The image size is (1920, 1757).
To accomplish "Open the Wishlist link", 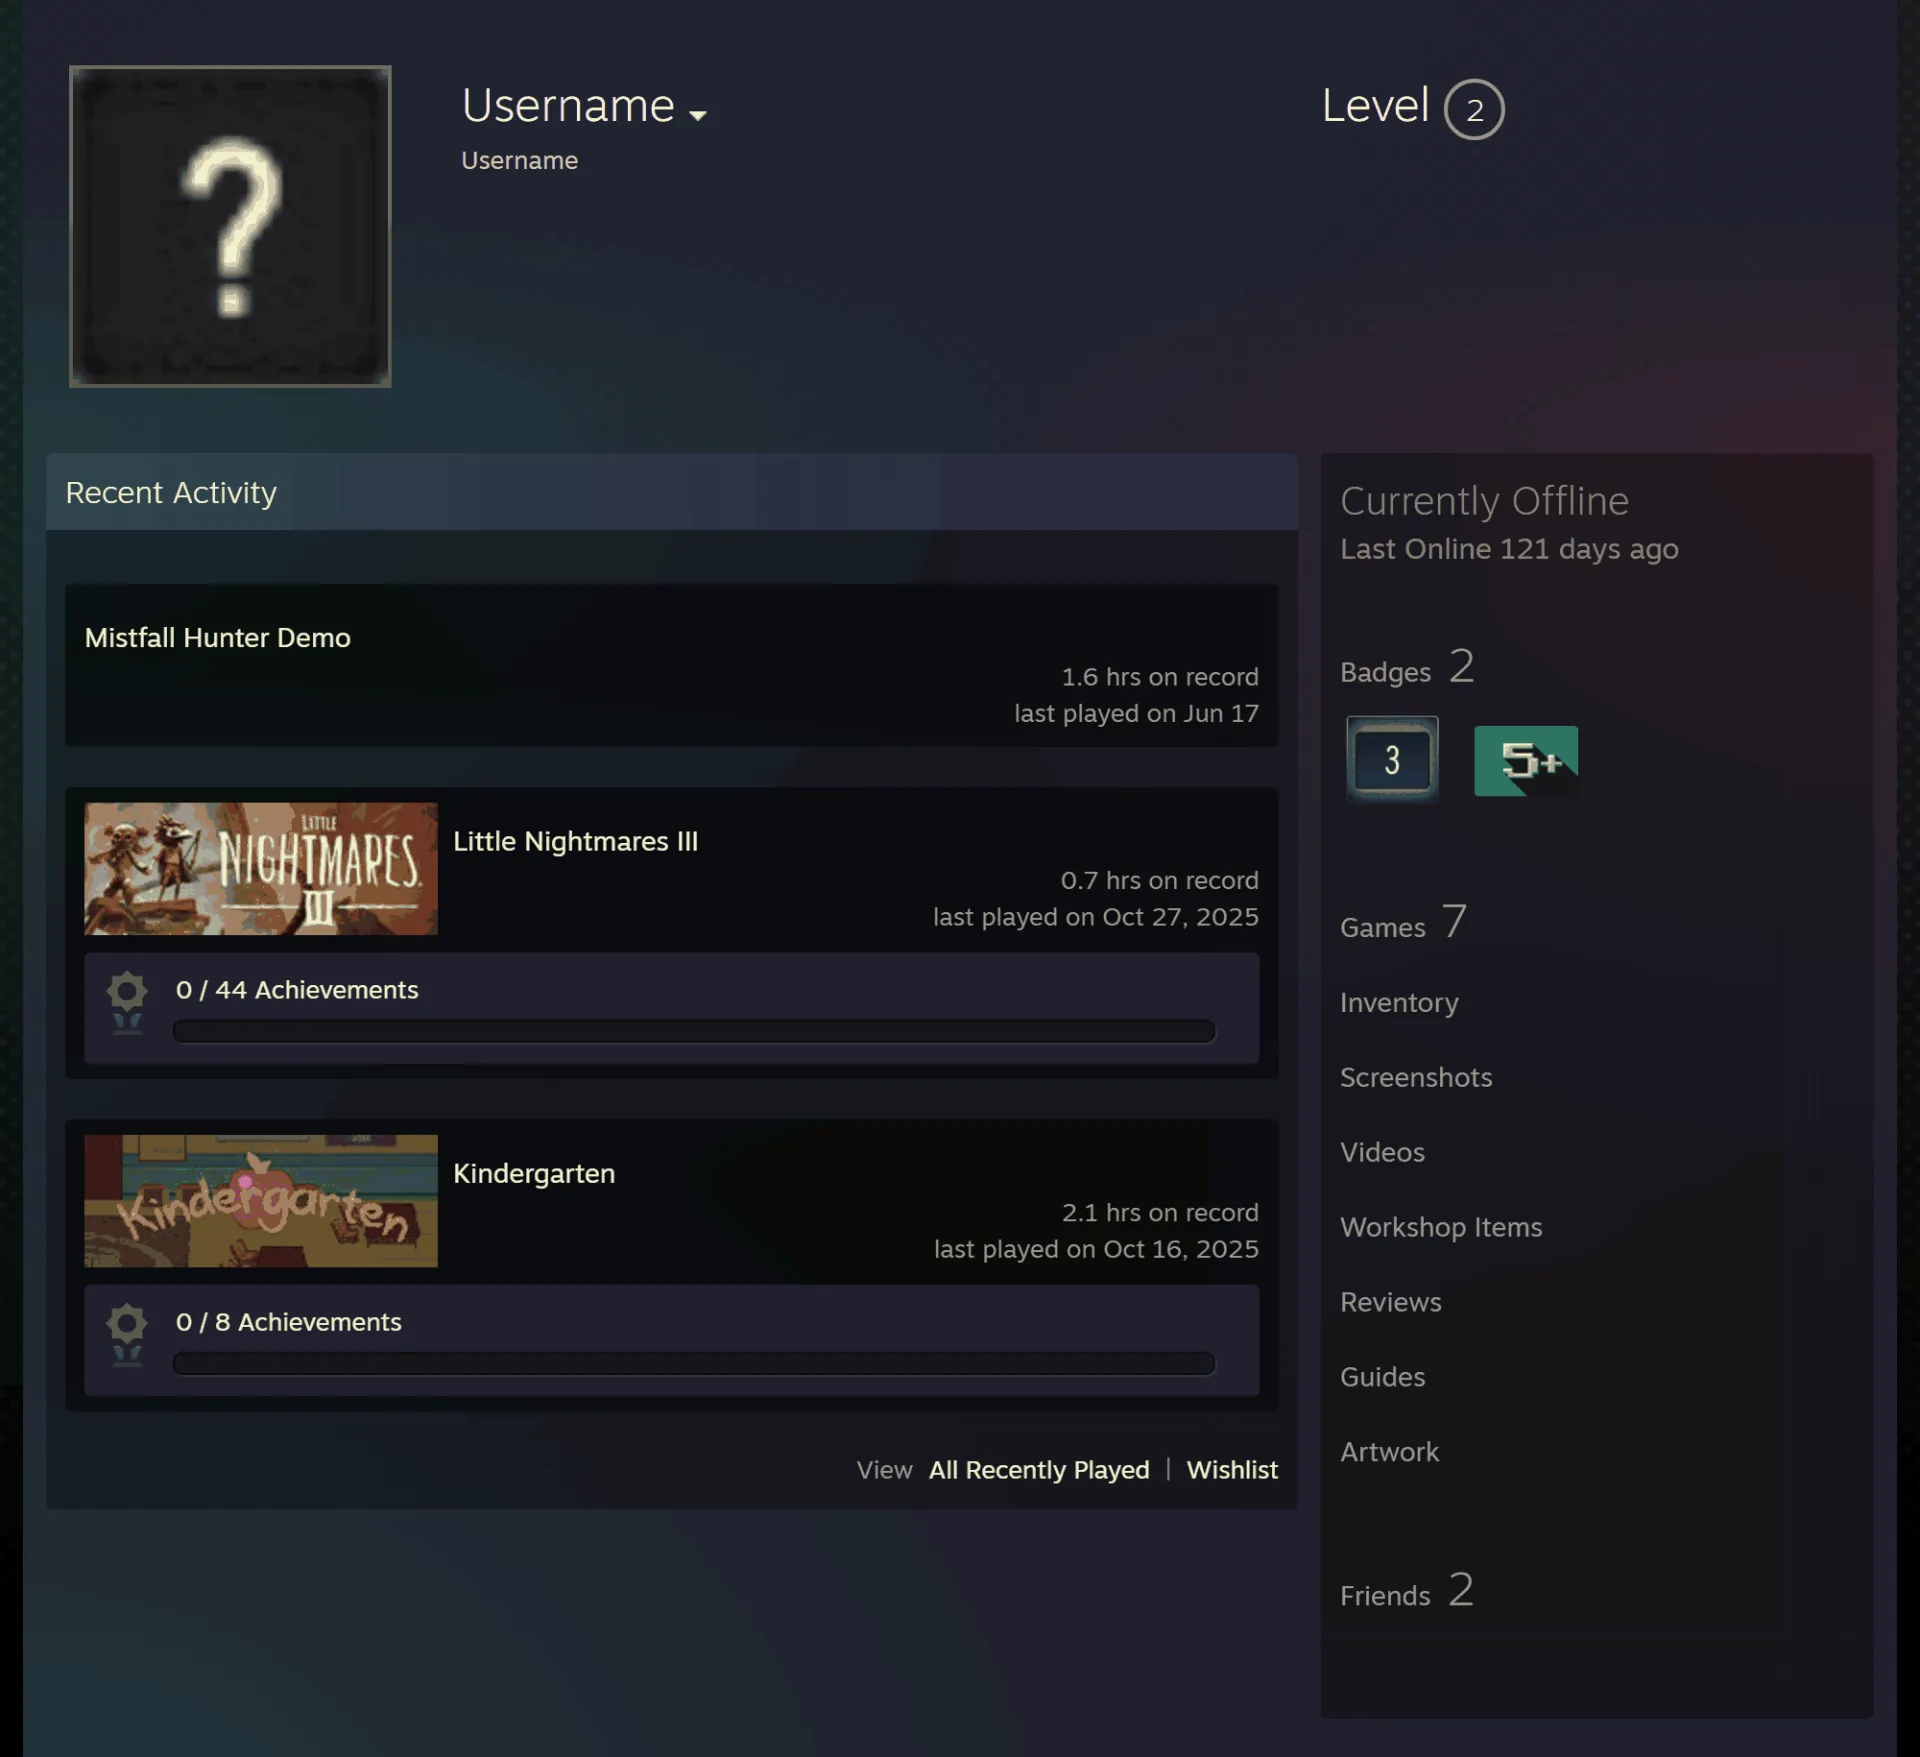I will [1232, 1470].
